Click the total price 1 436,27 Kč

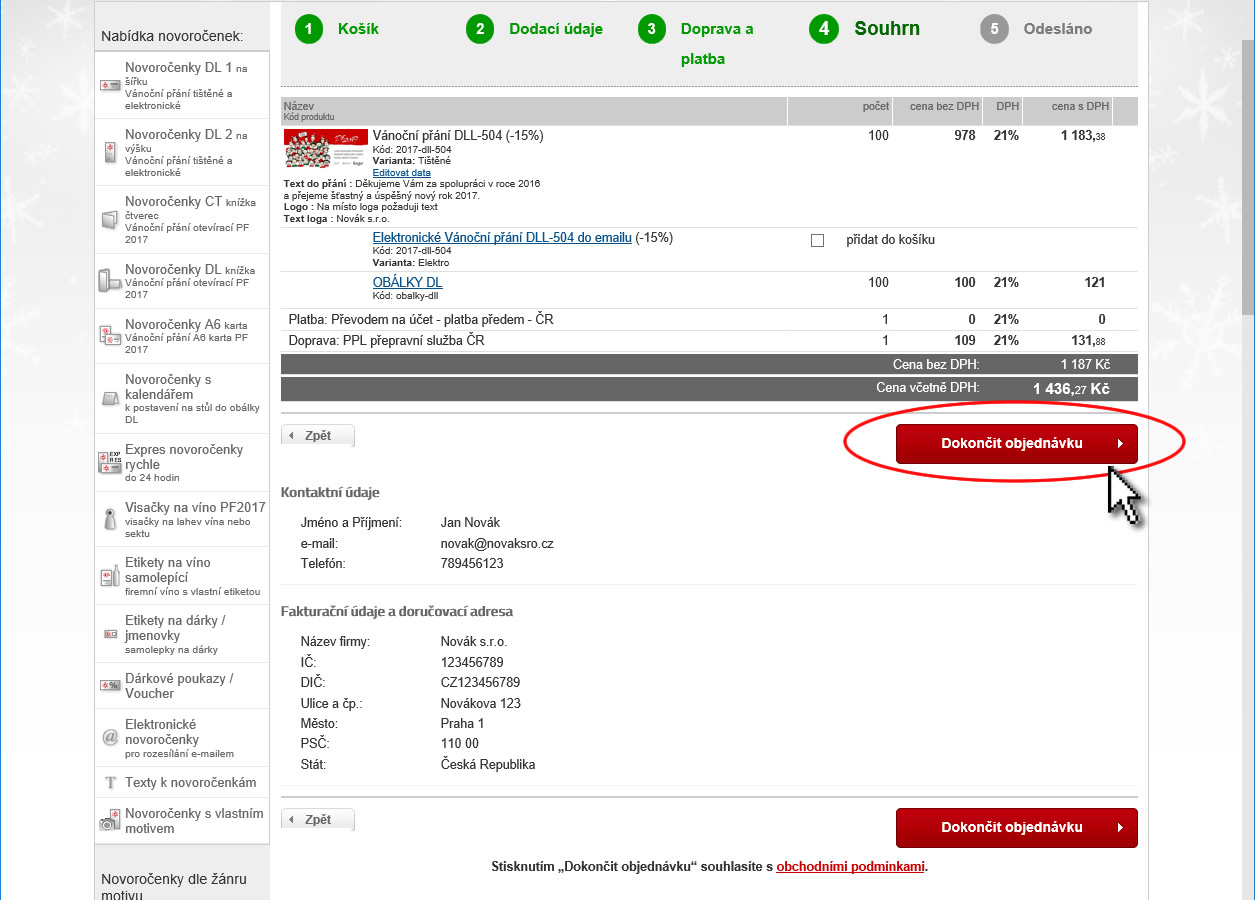pyautogui.click(x=1071, y=389)
